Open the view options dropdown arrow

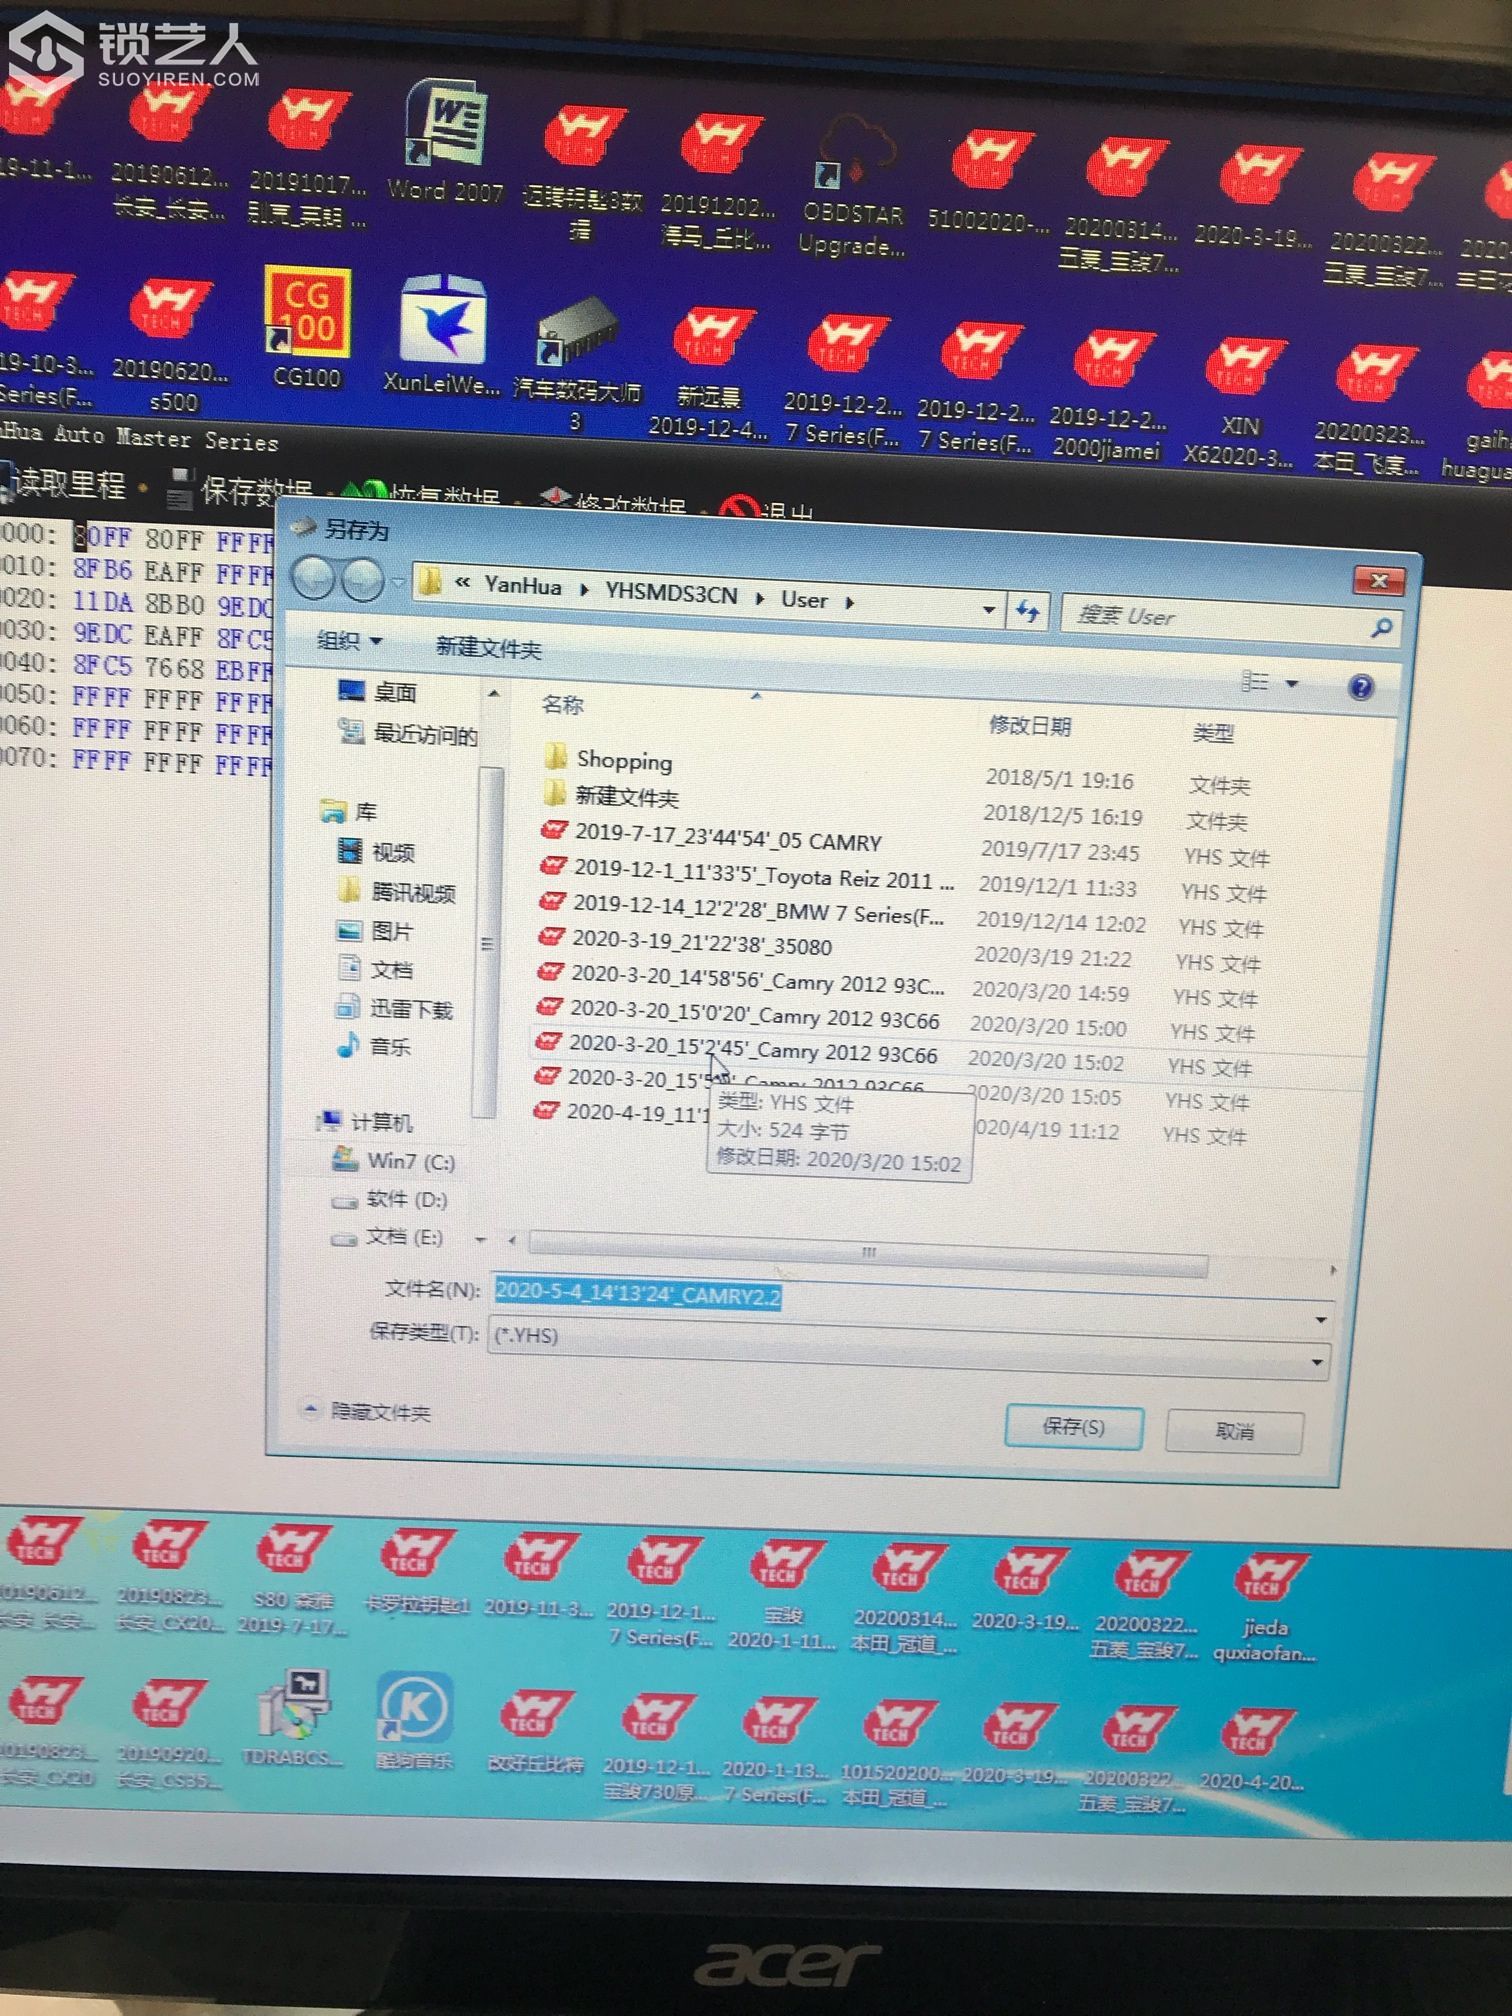coord(1291,684)
